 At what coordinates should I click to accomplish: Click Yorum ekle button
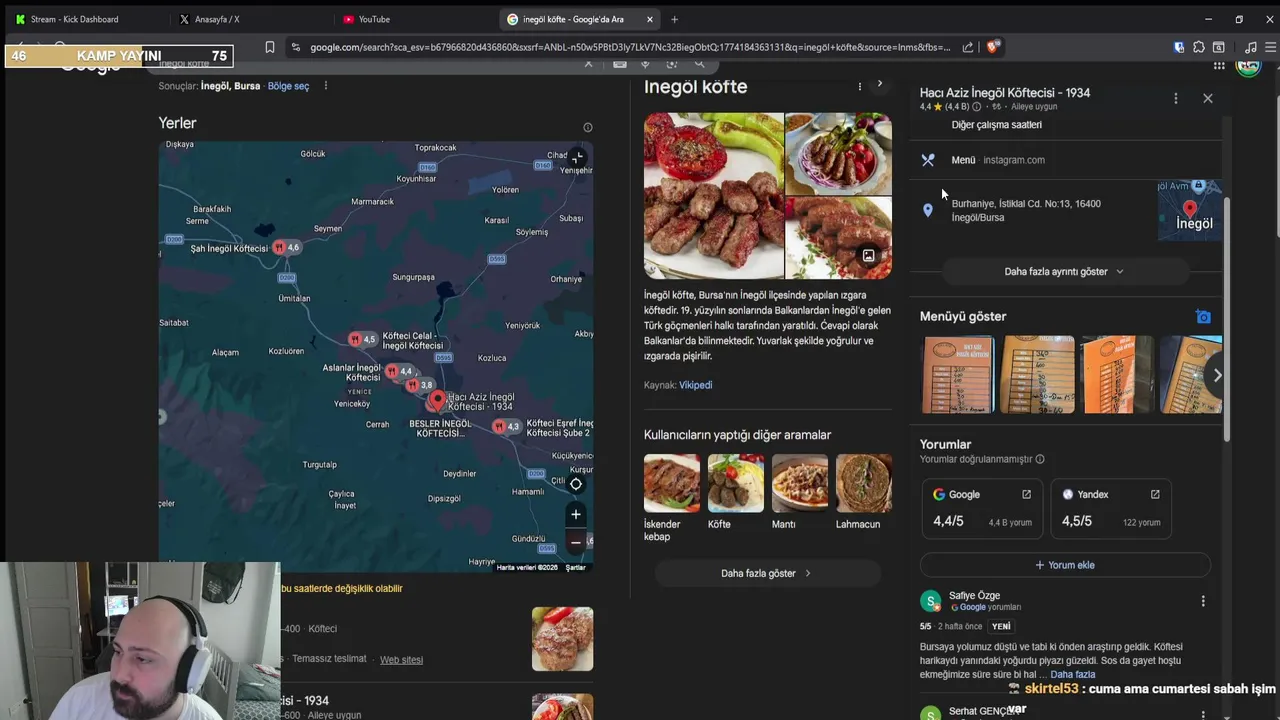coord(1064,565)
